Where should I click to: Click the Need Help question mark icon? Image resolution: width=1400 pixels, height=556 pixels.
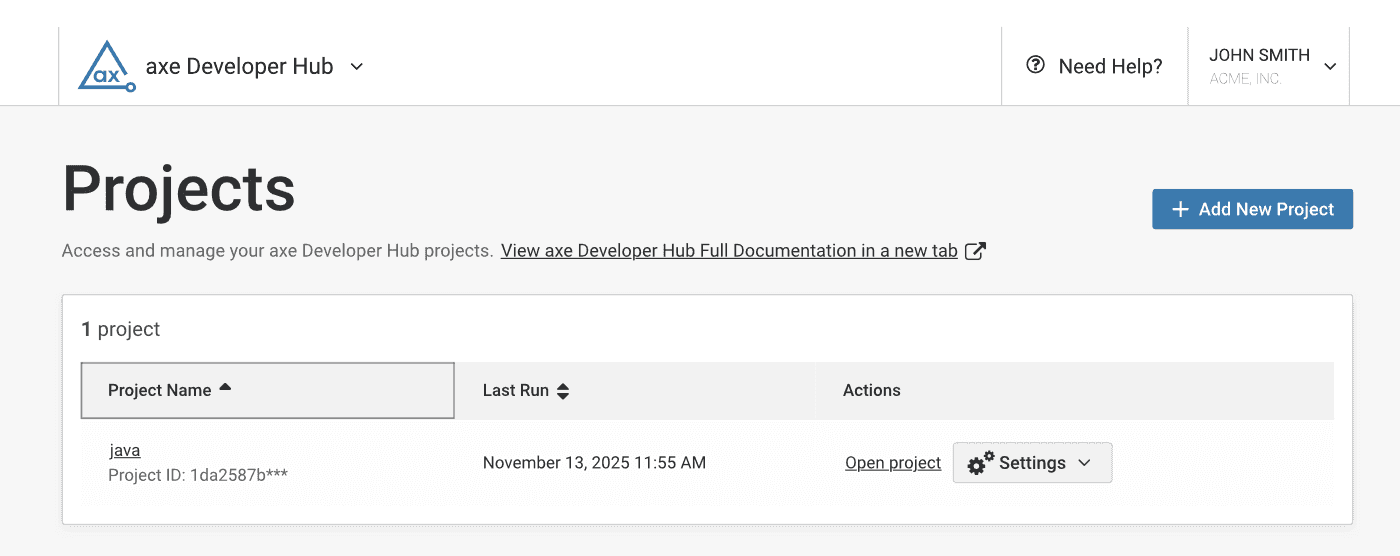coord(1036,66)
